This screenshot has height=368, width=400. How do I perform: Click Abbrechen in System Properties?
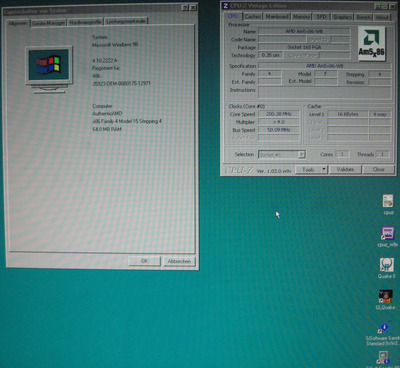click(x=179, y=261)
